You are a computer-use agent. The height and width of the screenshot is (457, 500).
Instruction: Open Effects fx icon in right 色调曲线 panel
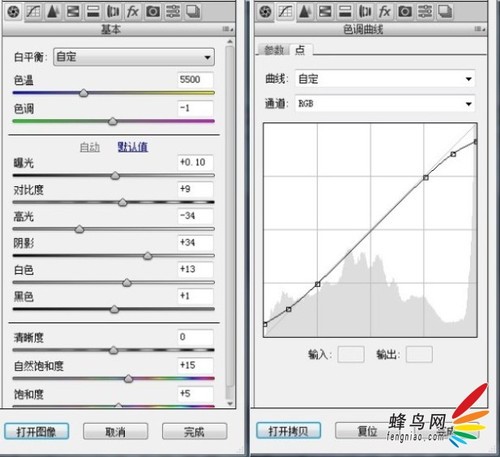click(x=385, y=12)
